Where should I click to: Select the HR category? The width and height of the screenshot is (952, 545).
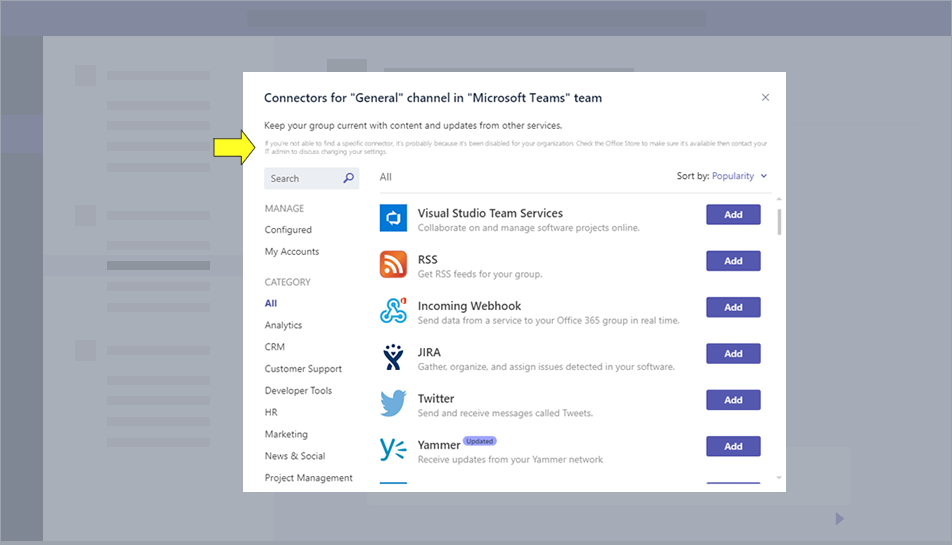pos(271,412)
